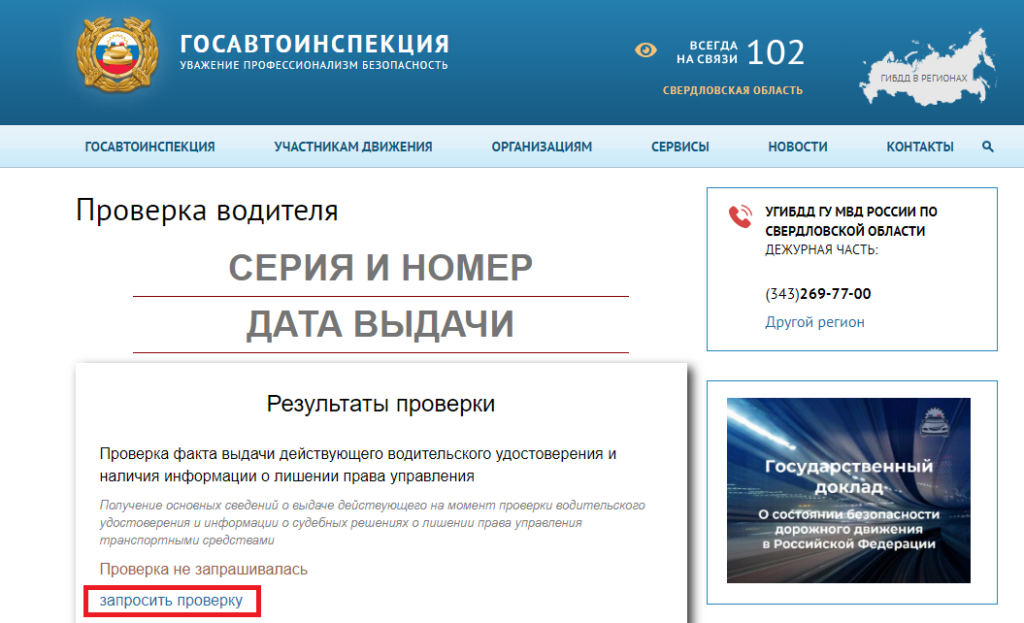This screenshot has height=623, width=1024.
Task: Open site search with the magnifier icon
Action: click(988, 147)
